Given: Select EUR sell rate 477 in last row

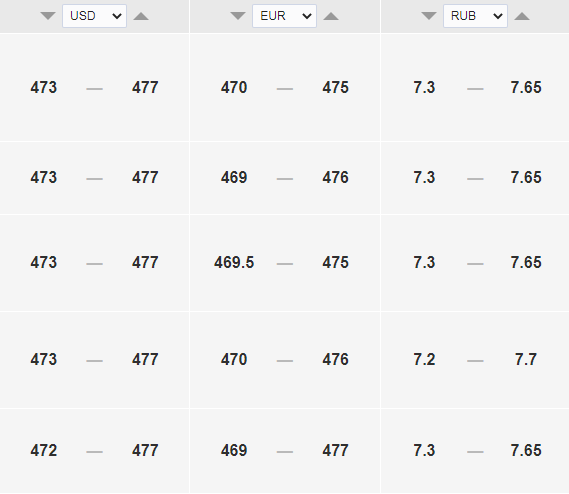Looking at the screenshot, I should [335, 450].
